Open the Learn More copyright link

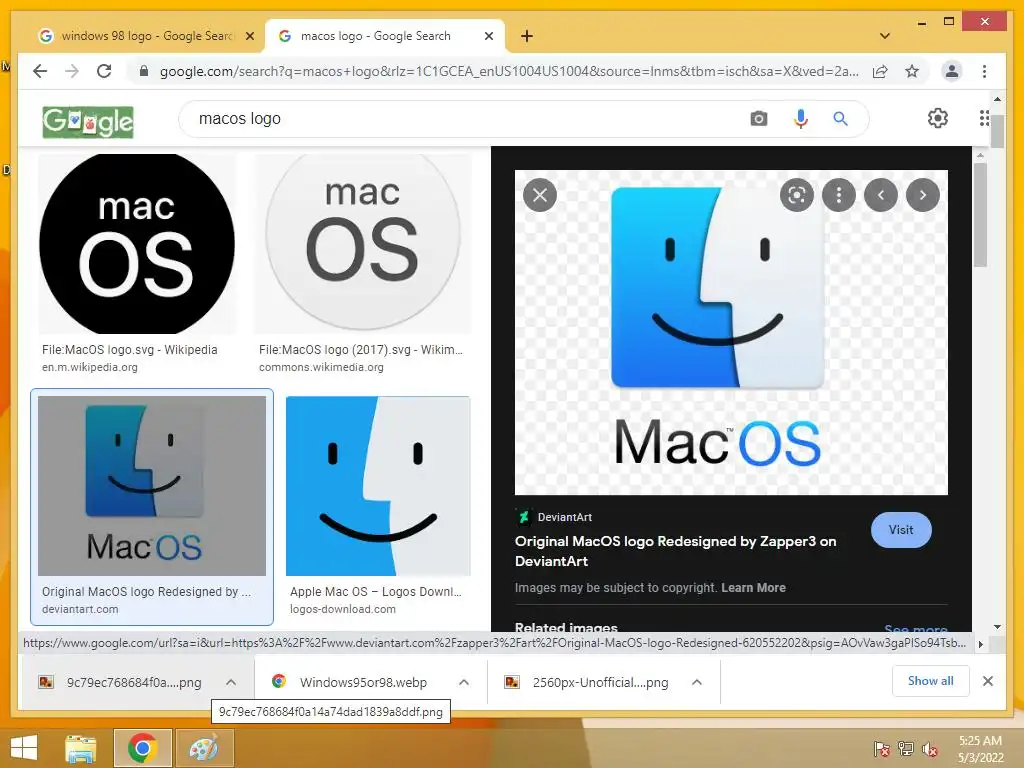753,587
